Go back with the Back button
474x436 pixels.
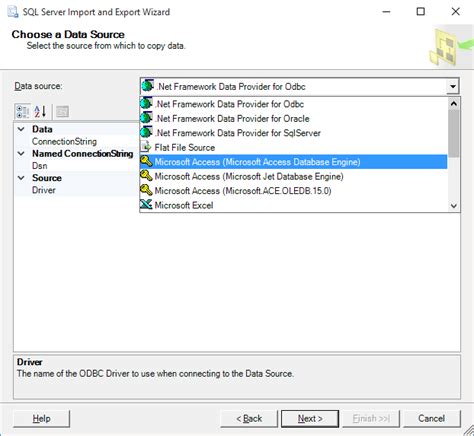point(249,418)
